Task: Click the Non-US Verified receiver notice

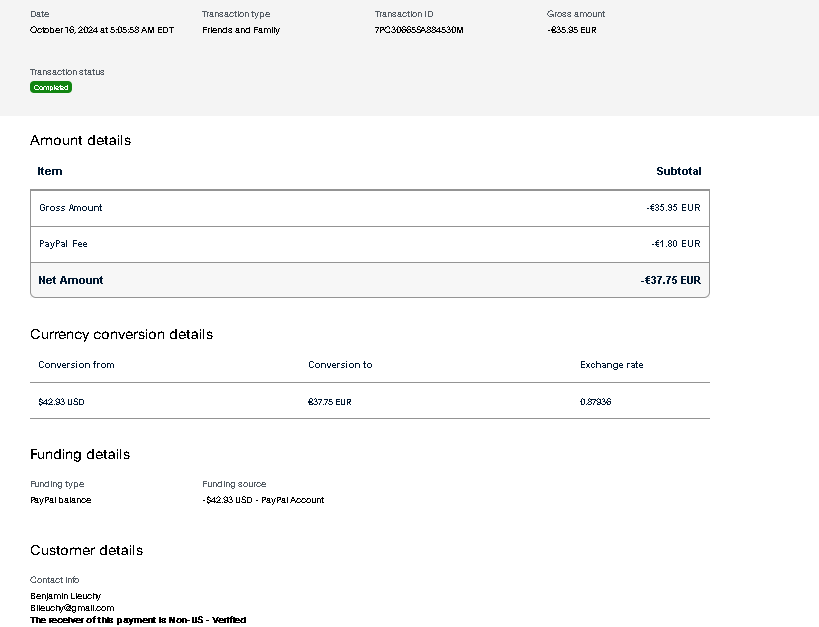Action: (x=138, y=620)
